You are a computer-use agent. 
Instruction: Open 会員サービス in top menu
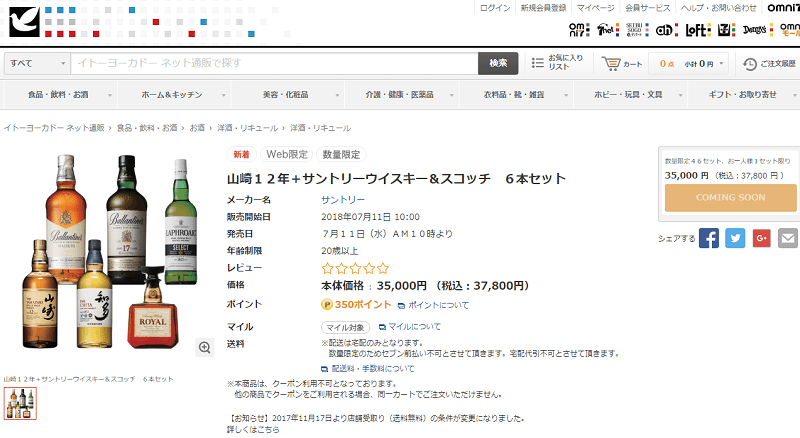click(647, 8)
